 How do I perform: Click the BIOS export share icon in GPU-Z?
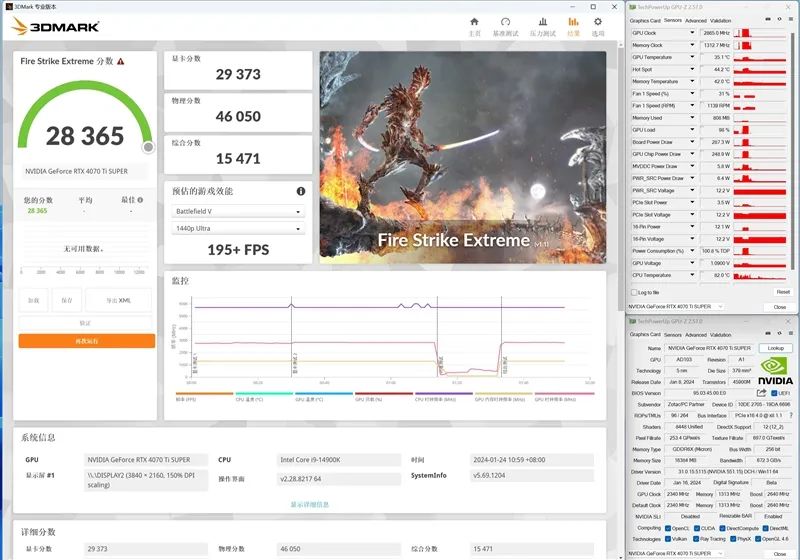[762, 393]
